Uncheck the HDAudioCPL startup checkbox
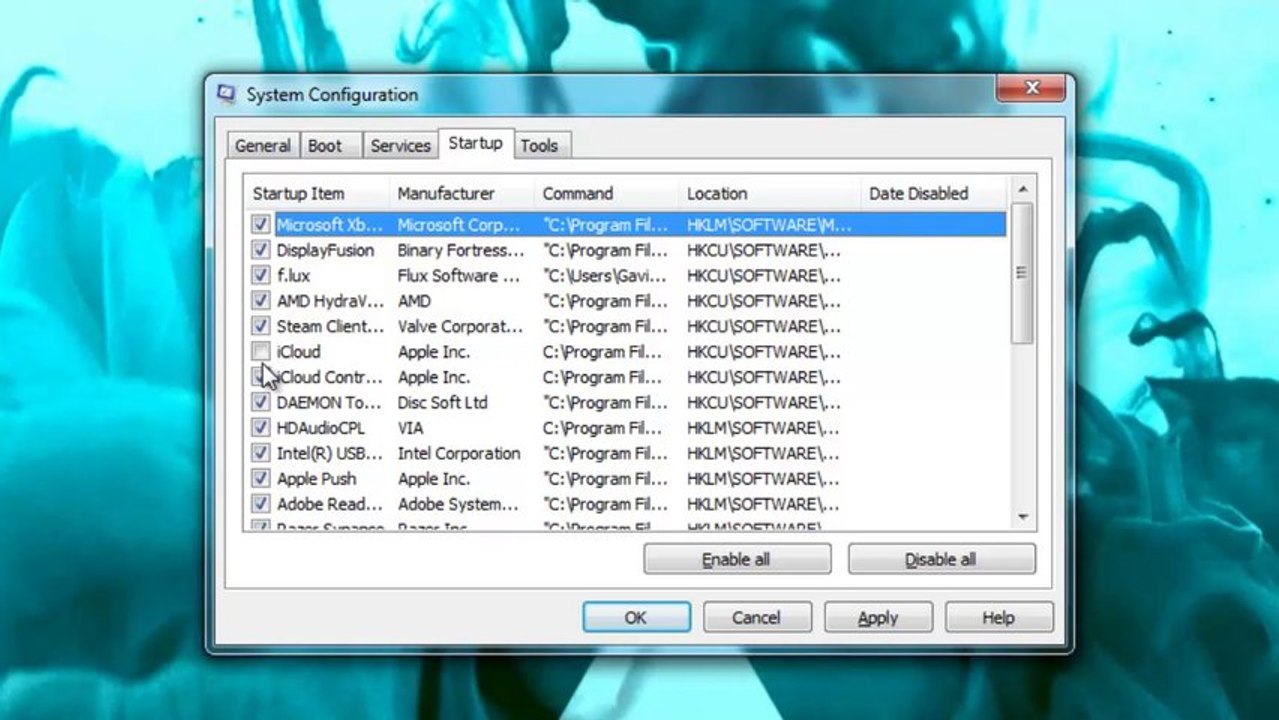The height and width of the screenshot is (720, 1279). (261, 428)
